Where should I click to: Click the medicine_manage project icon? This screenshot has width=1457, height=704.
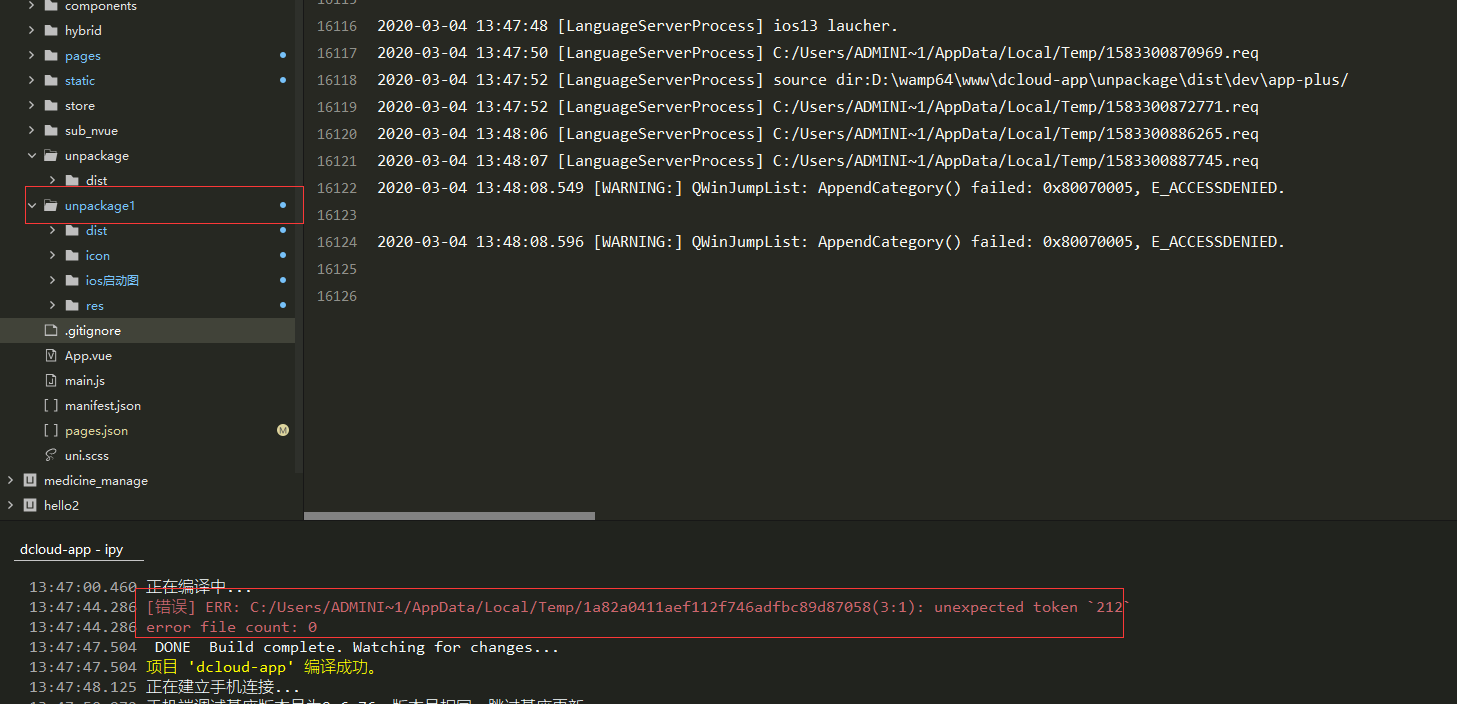point(30,481)
